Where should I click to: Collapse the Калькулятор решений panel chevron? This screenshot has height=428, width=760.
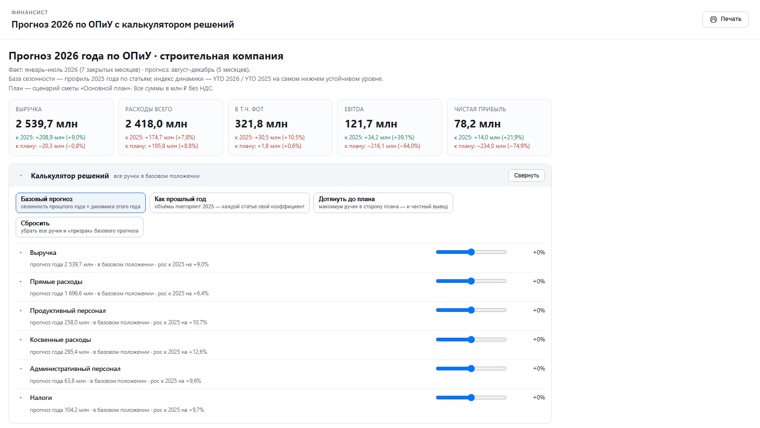point(21,176)
